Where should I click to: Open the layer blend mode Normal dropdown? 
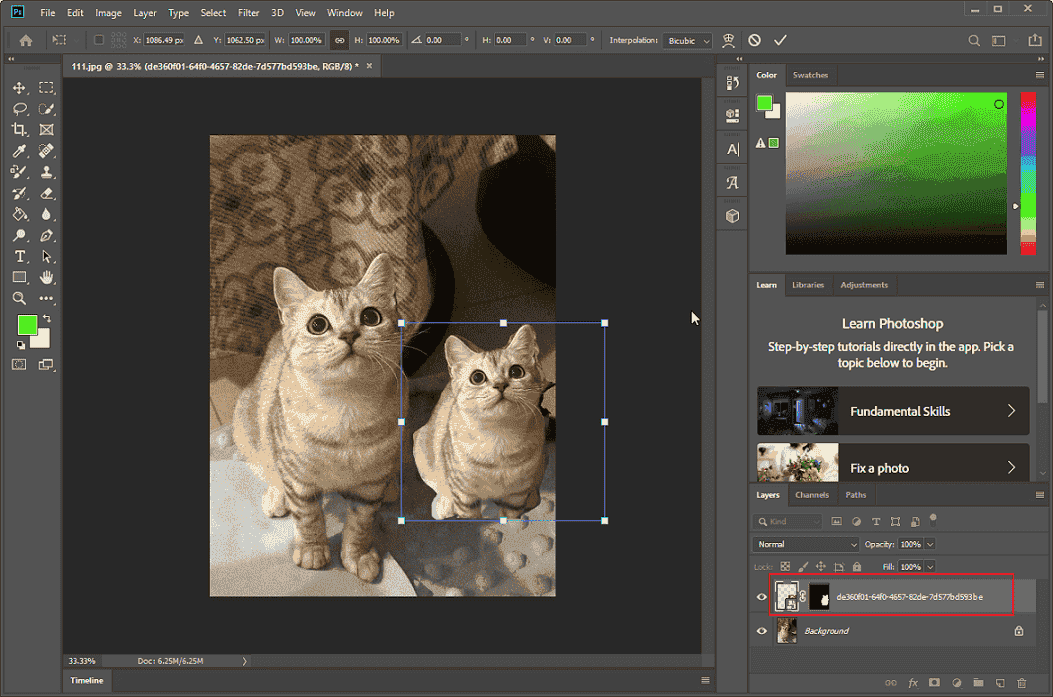coord(805,543)
